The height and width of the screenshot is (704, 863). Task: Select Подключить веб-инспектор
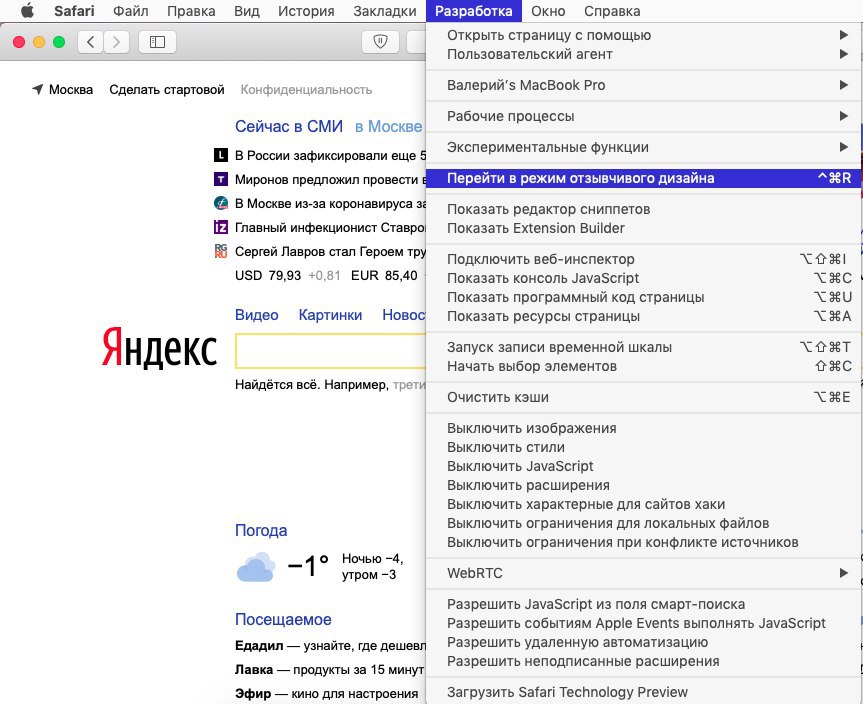643,259
